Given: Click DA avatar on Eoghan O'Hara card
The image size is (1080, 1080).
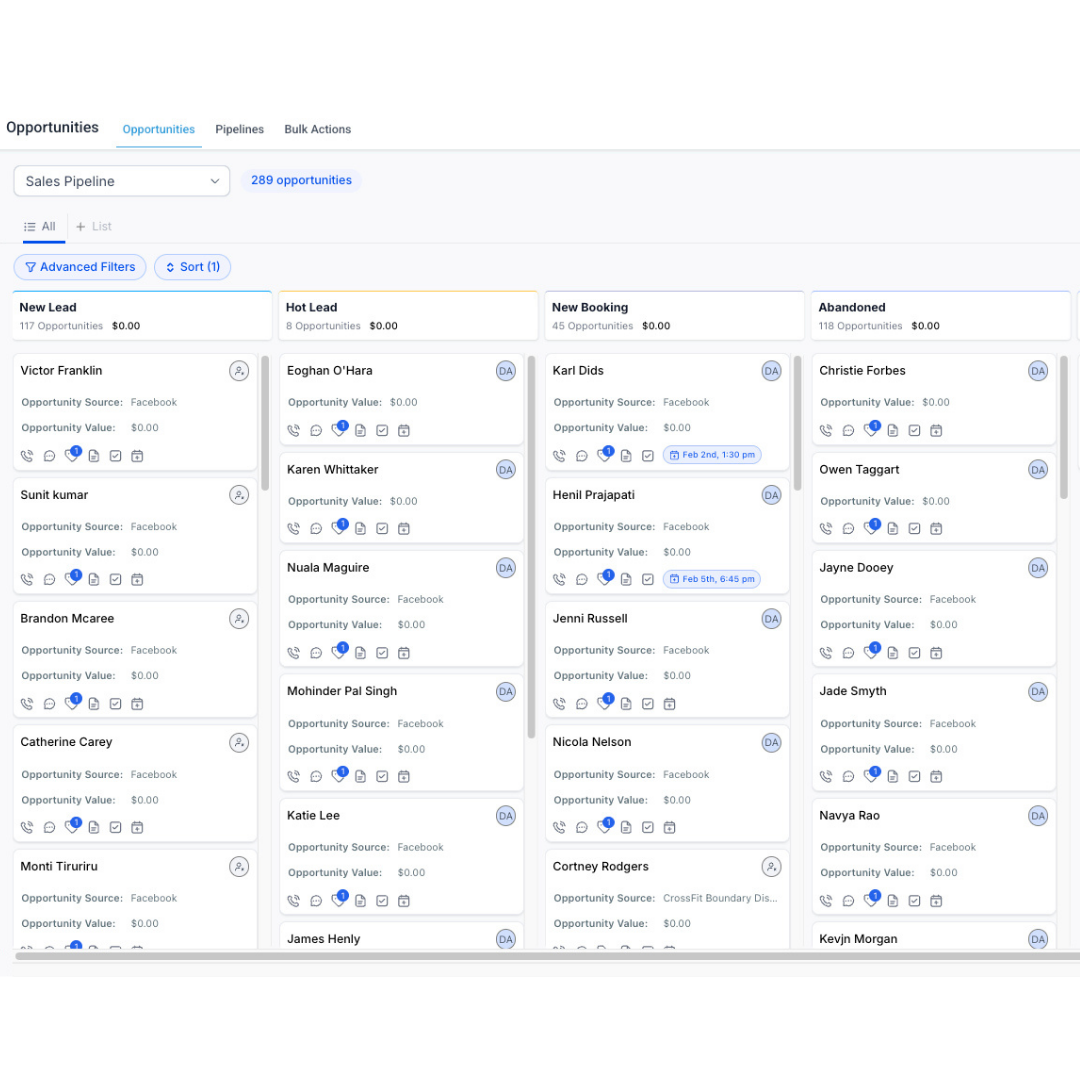Looking at the screenshot, I should click(x=506, y=371).
